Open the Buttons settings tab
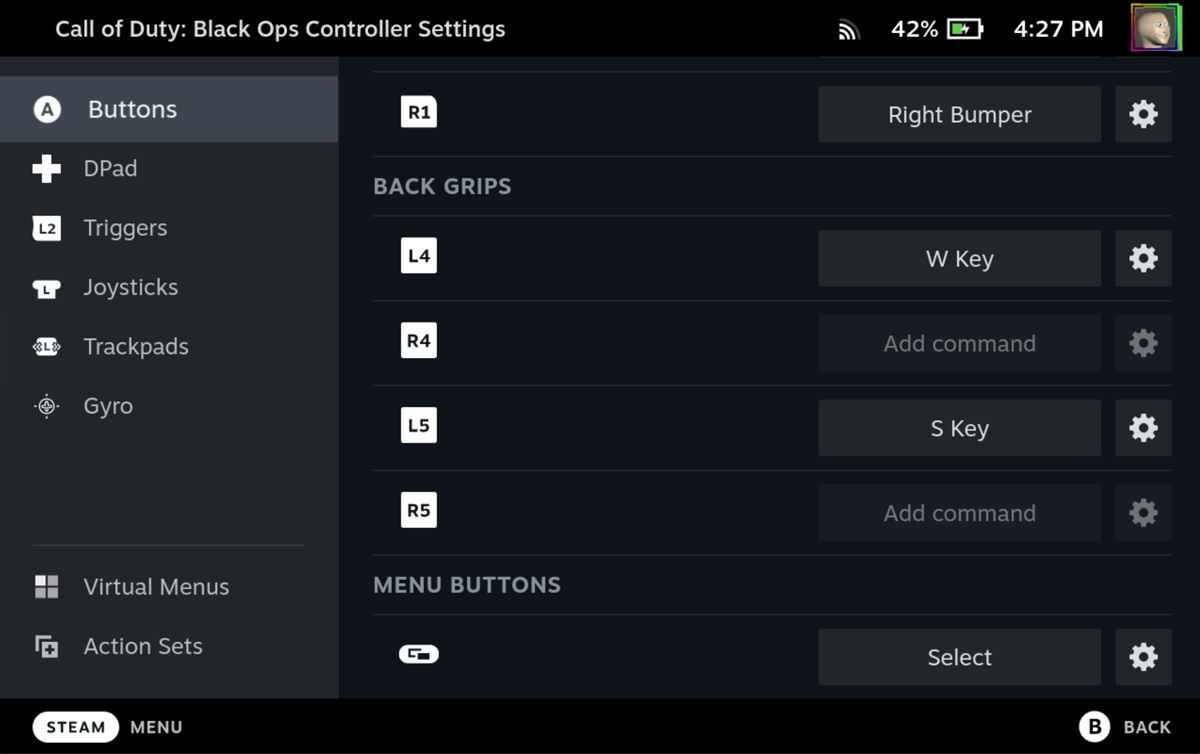Viewport: 1200px width, 754px height. pyautogui.click(x=132, y=110)
